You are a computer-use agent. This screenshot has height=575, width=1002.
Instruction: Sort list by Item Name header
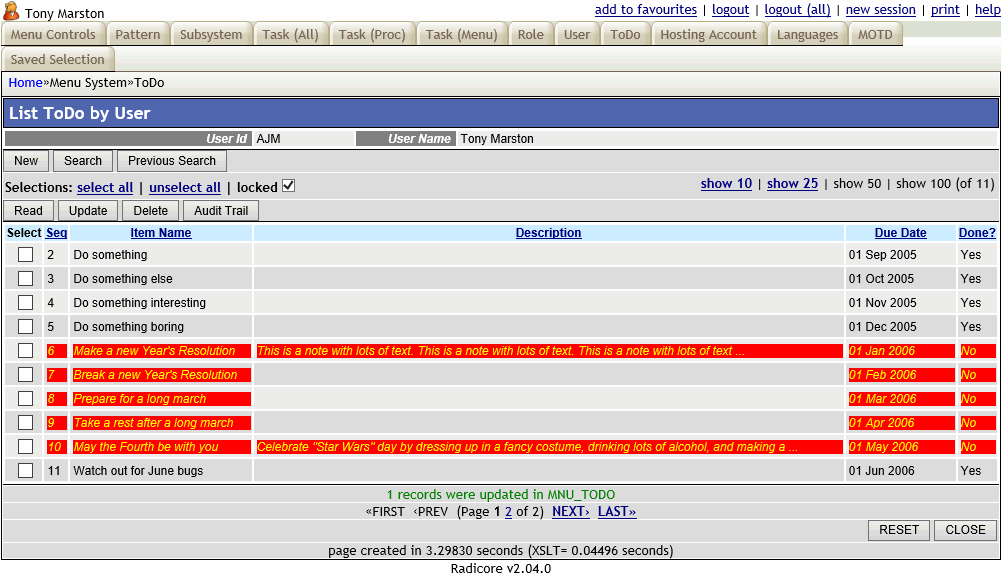(x=160, y=233)
